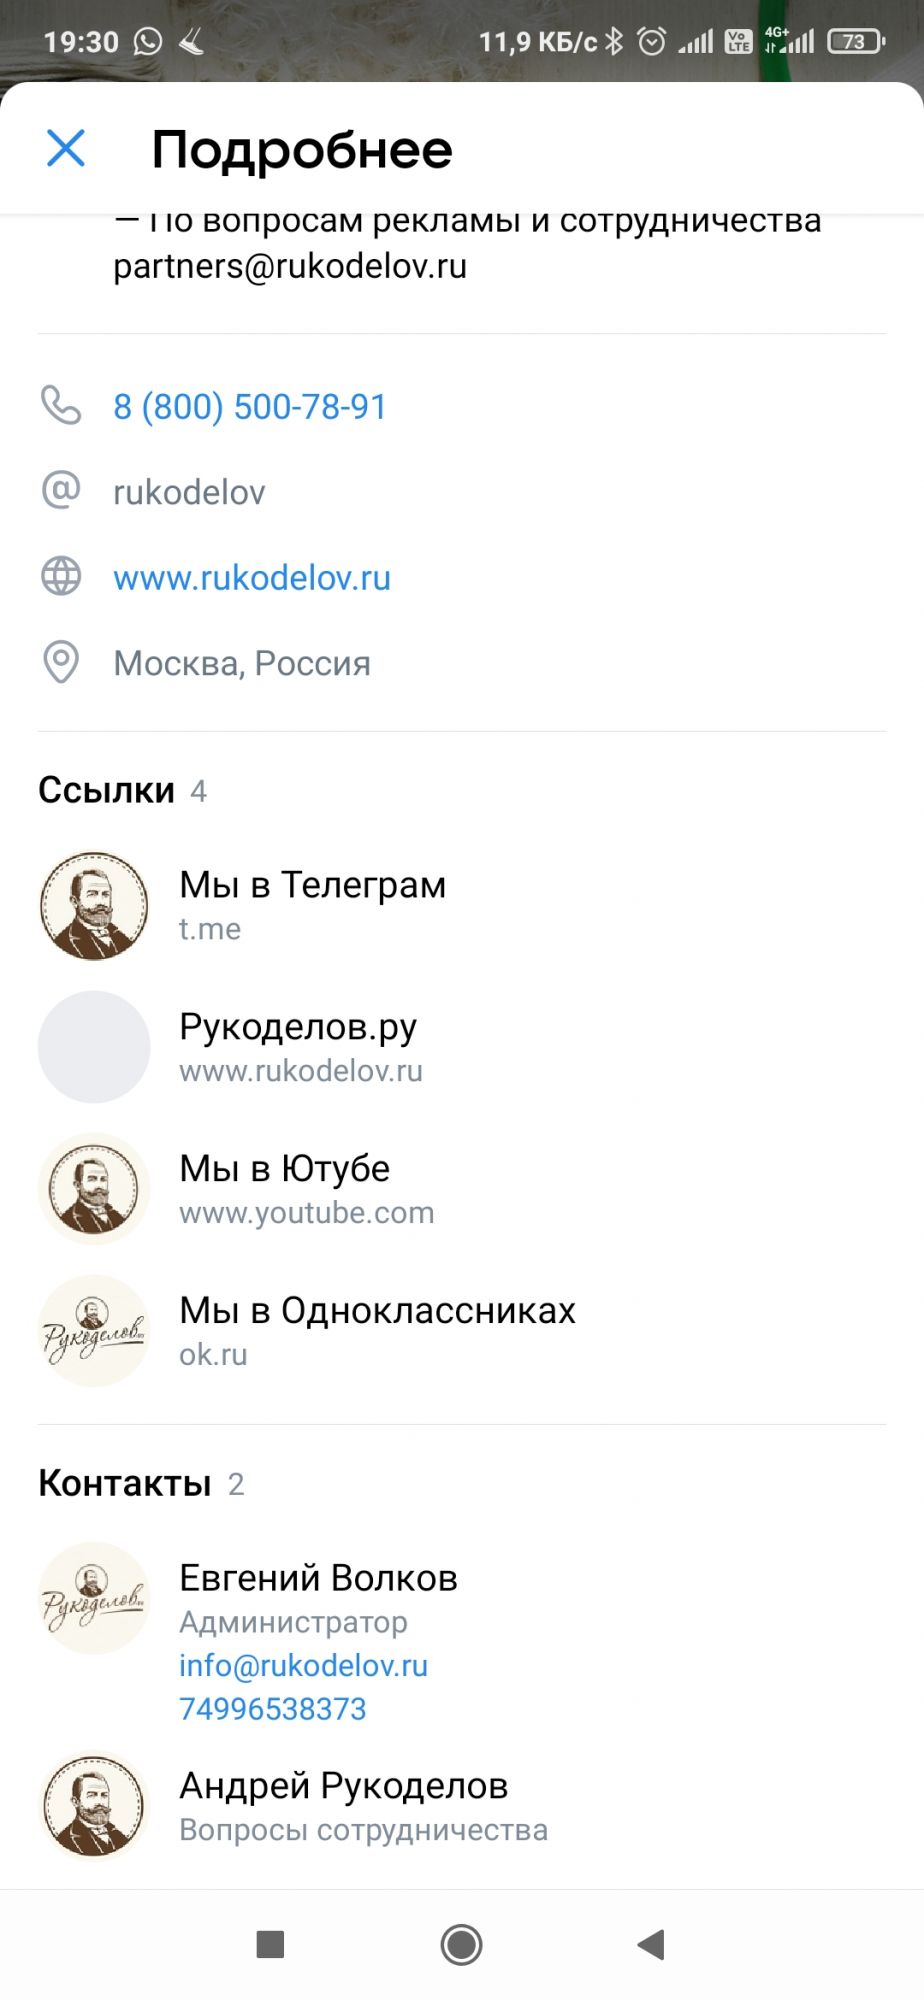Close the Подробнее panel with X
The height and width of the screenshot is (2000, 924).
tap(66, 149)
